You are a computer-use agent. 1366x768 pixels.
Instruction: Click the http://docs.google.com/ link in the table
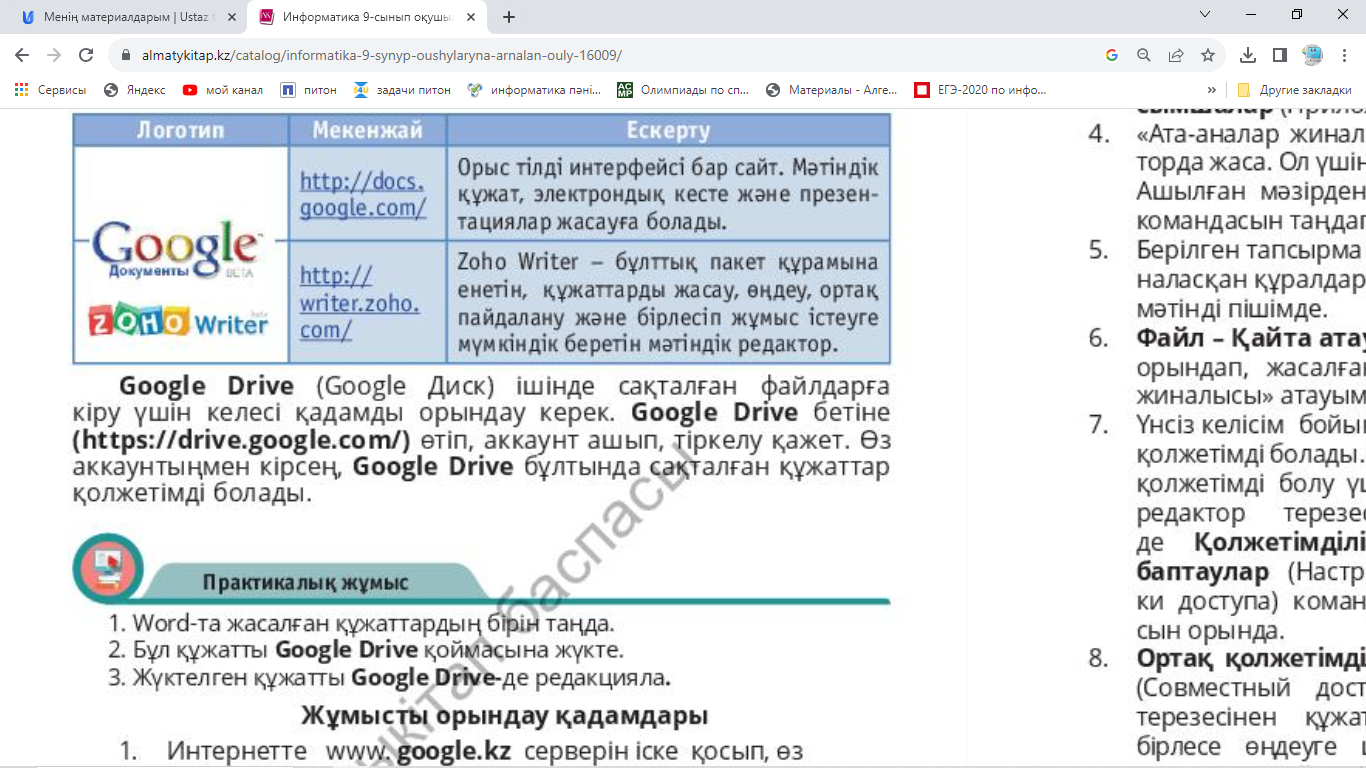coord(364,195)
